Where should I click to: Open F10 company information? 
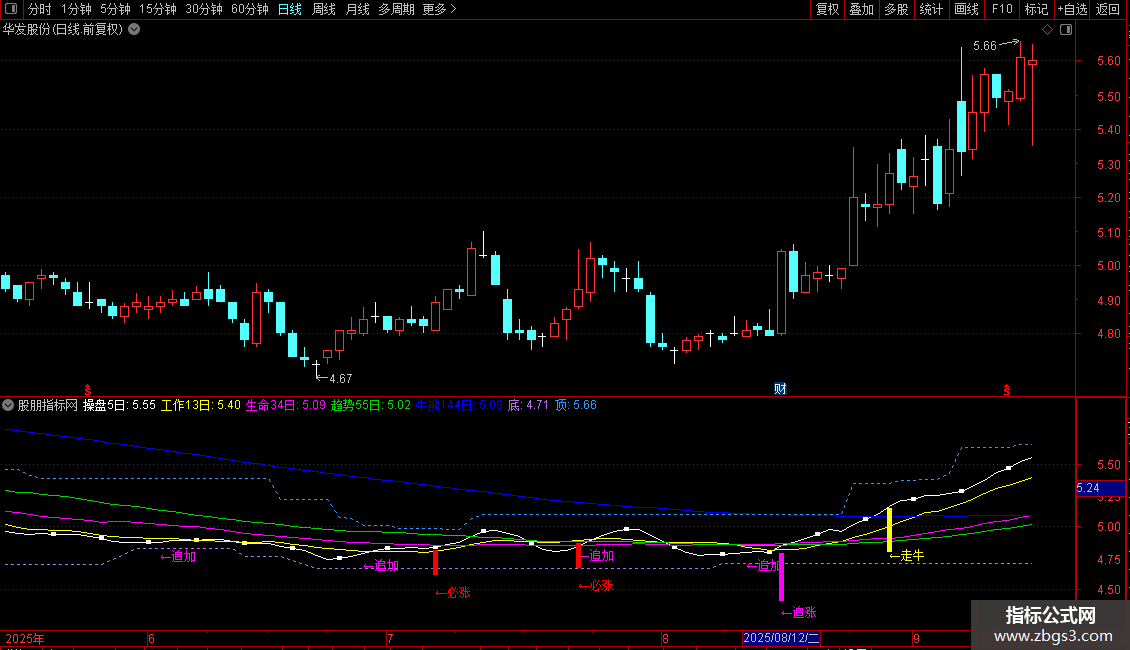(x=1002, y=9)
